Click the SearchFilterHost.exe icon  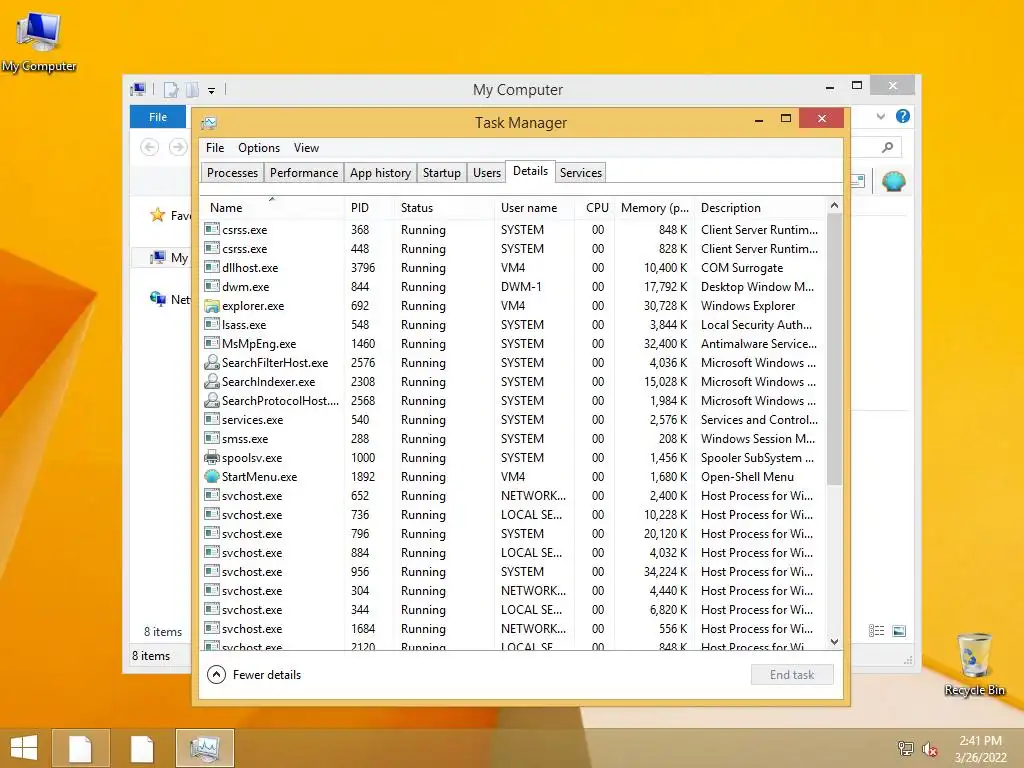pyautogui.click(x=212, y=362)
